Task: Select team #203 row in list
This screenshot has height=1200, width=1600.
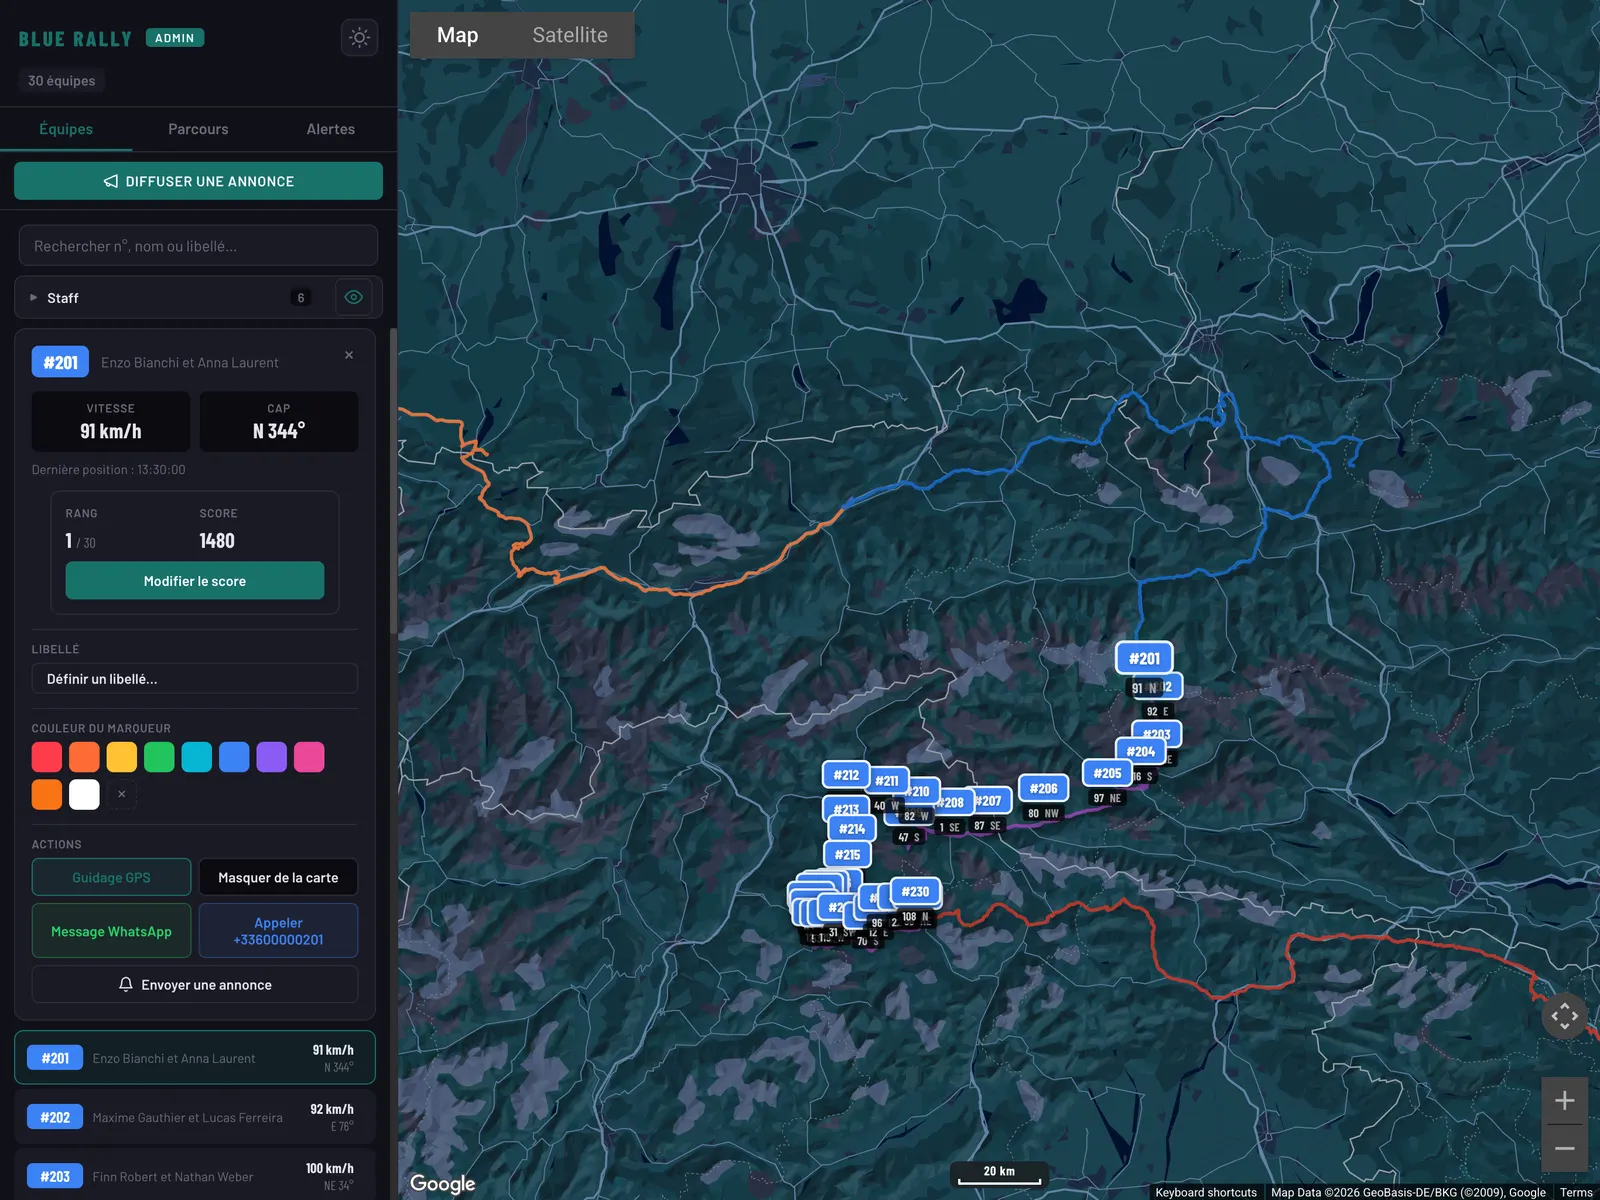Action: pyautogui.click(x=195, y=1176)
